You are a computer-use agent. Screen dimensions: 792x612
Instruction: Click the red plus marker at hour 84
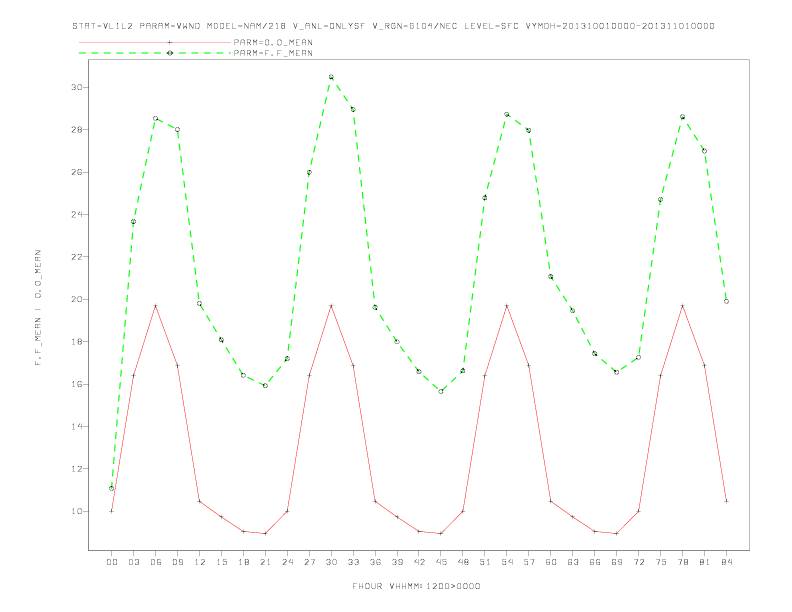click(x=726, y=501)
